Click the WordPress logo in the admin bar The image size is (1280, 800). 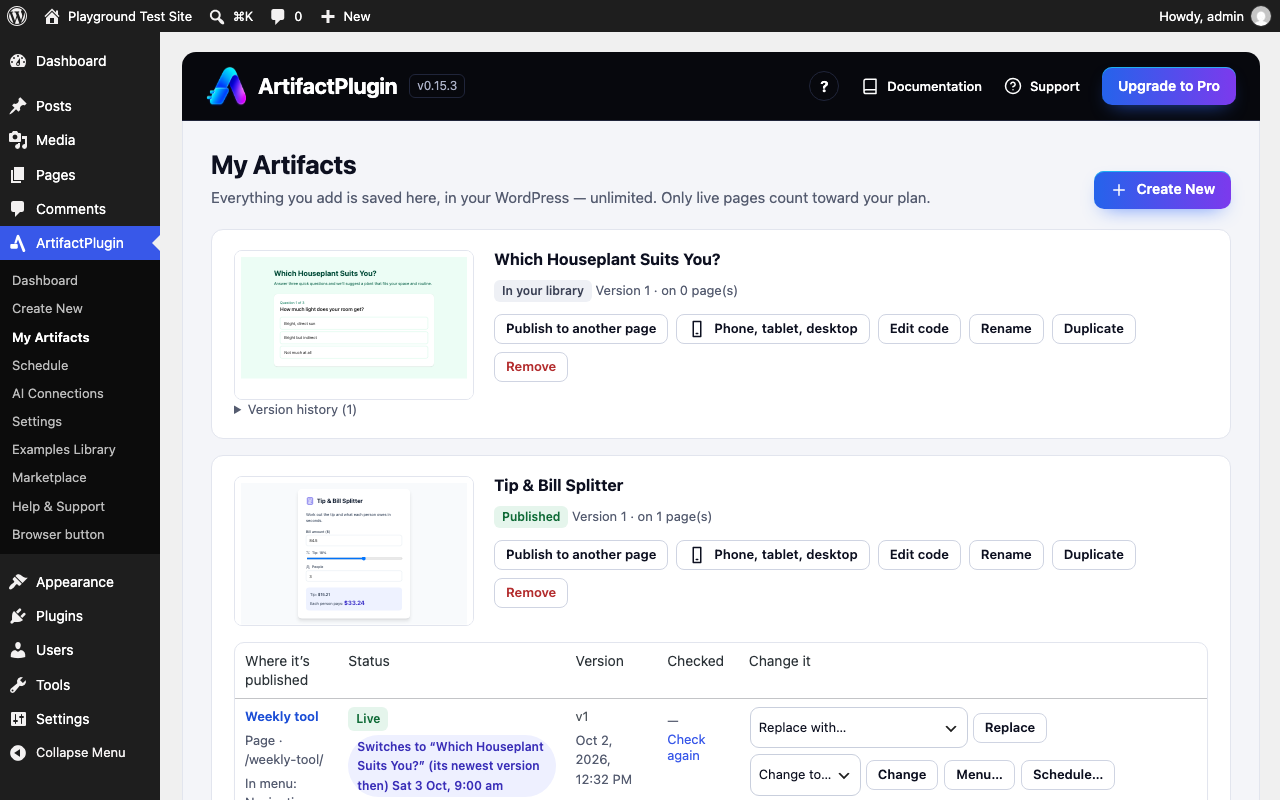(x=17, y=16)
